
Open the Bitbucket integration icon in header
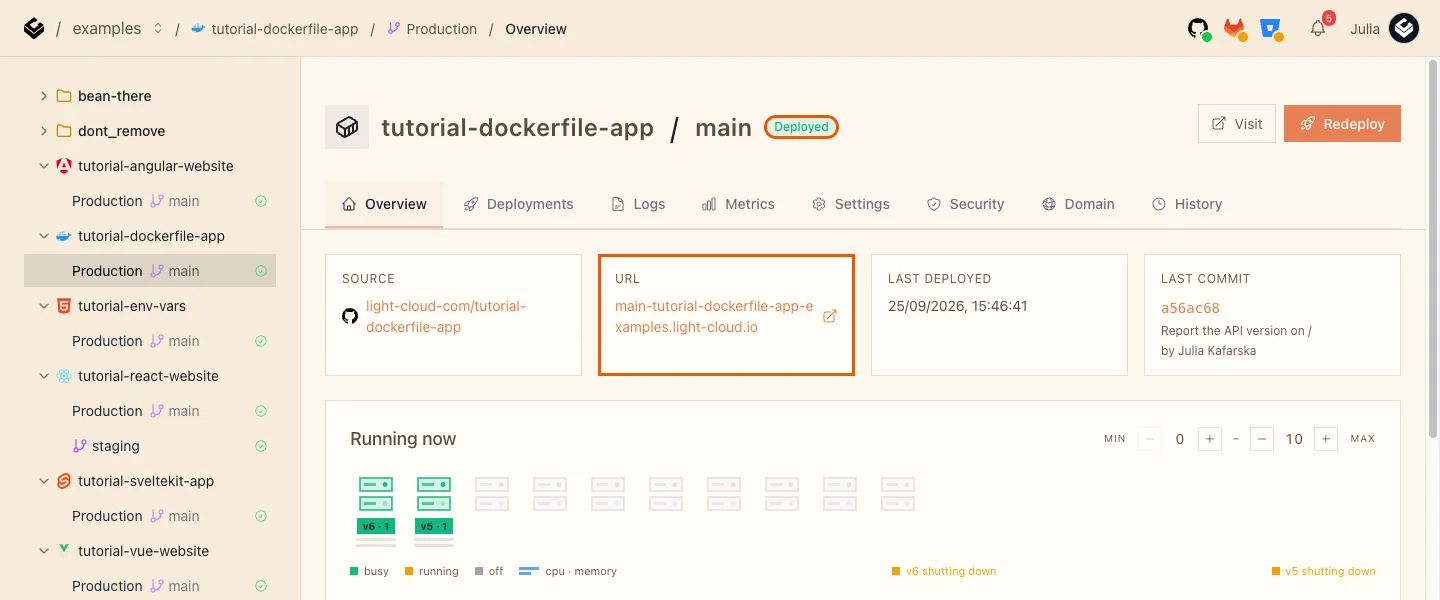1272,29
